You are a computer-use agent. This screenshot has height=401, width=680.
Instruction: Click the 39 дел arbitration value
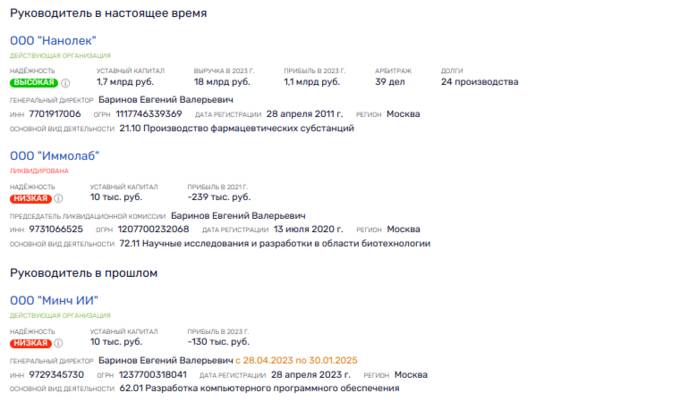(x=390, y=82)
